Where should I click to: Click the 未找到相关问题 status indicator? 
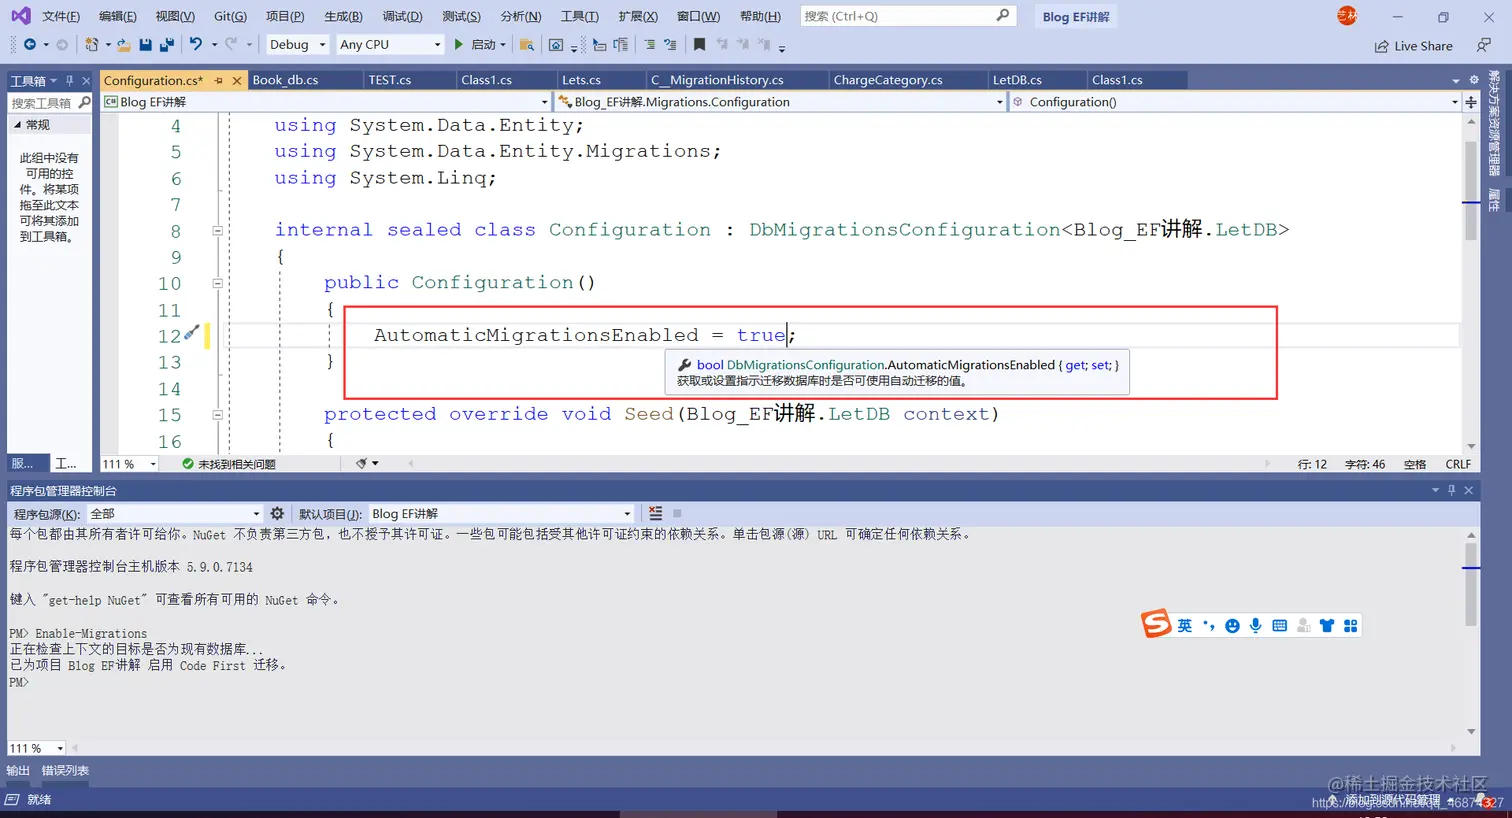(229, 464)
